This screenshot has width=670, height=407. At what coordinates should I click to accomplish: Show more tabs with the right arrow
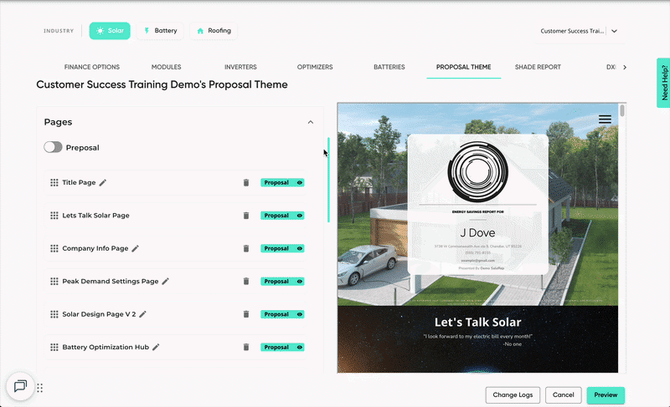(625, 67)
